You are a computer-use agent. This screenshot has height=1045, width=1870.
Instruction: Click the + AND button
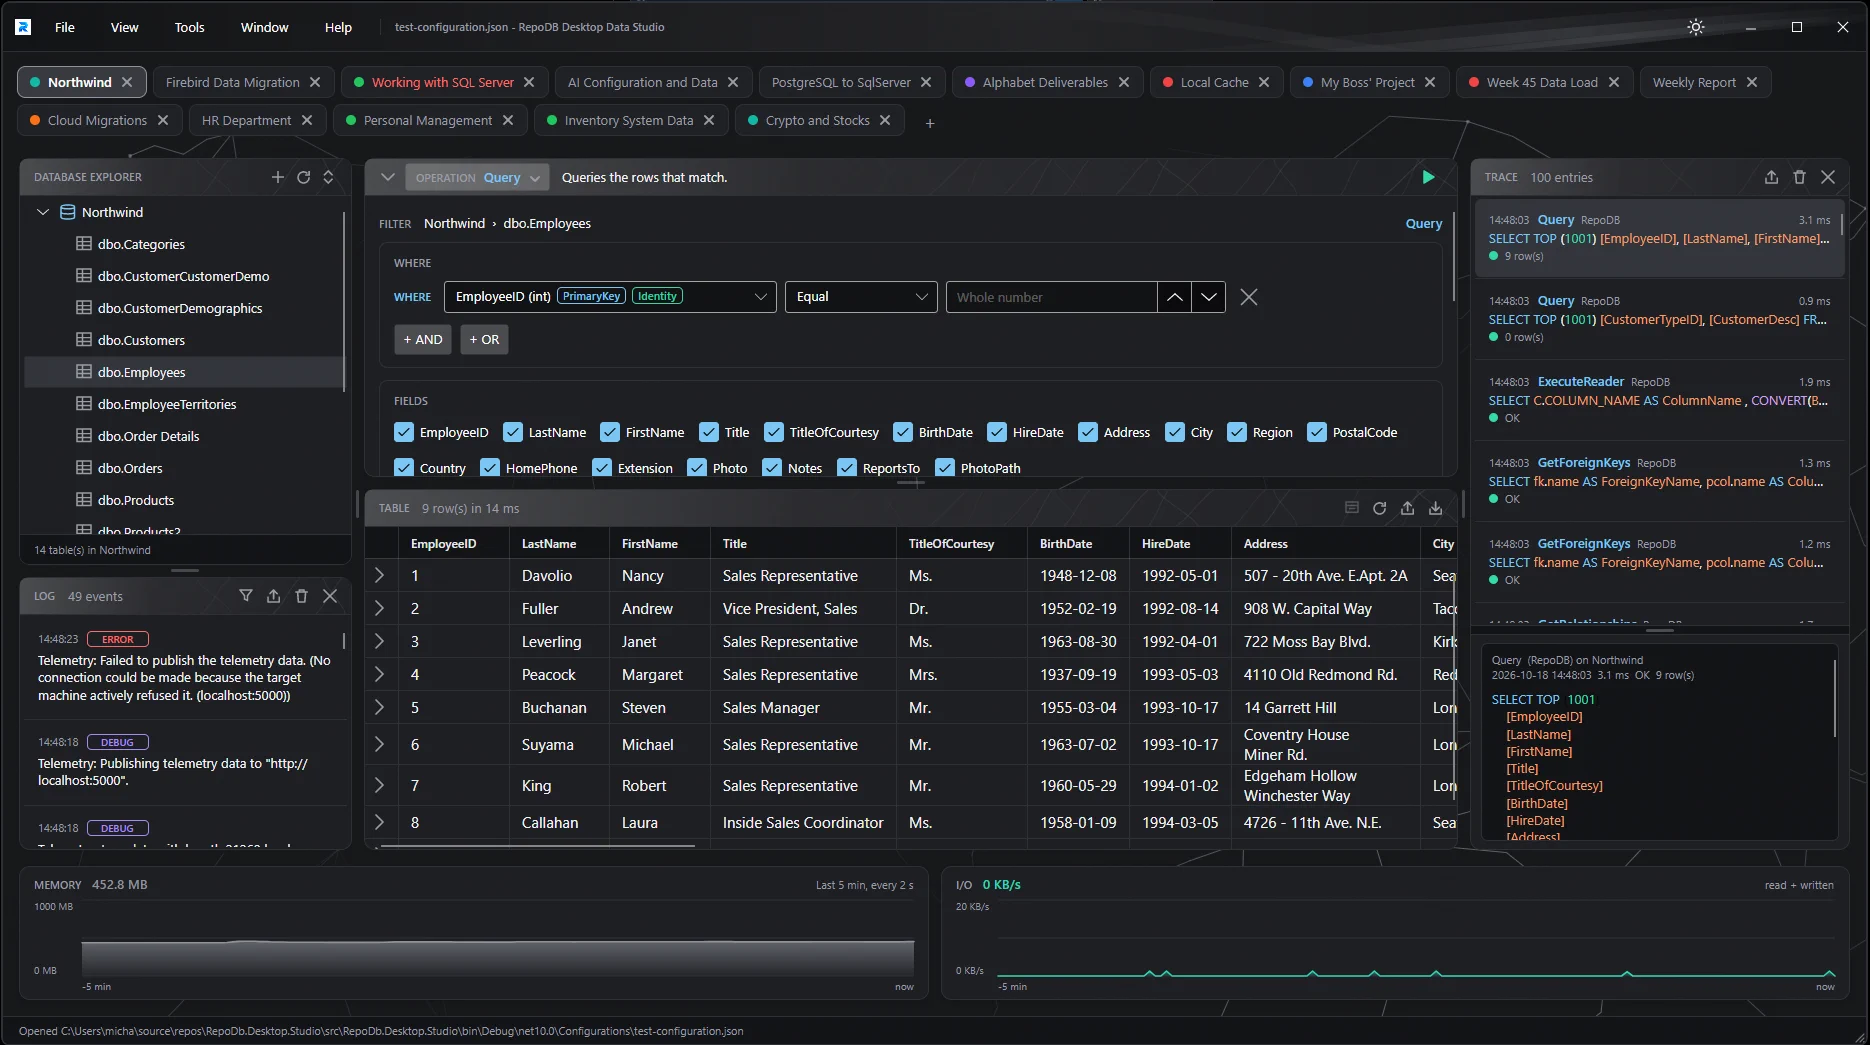[423, 340]
